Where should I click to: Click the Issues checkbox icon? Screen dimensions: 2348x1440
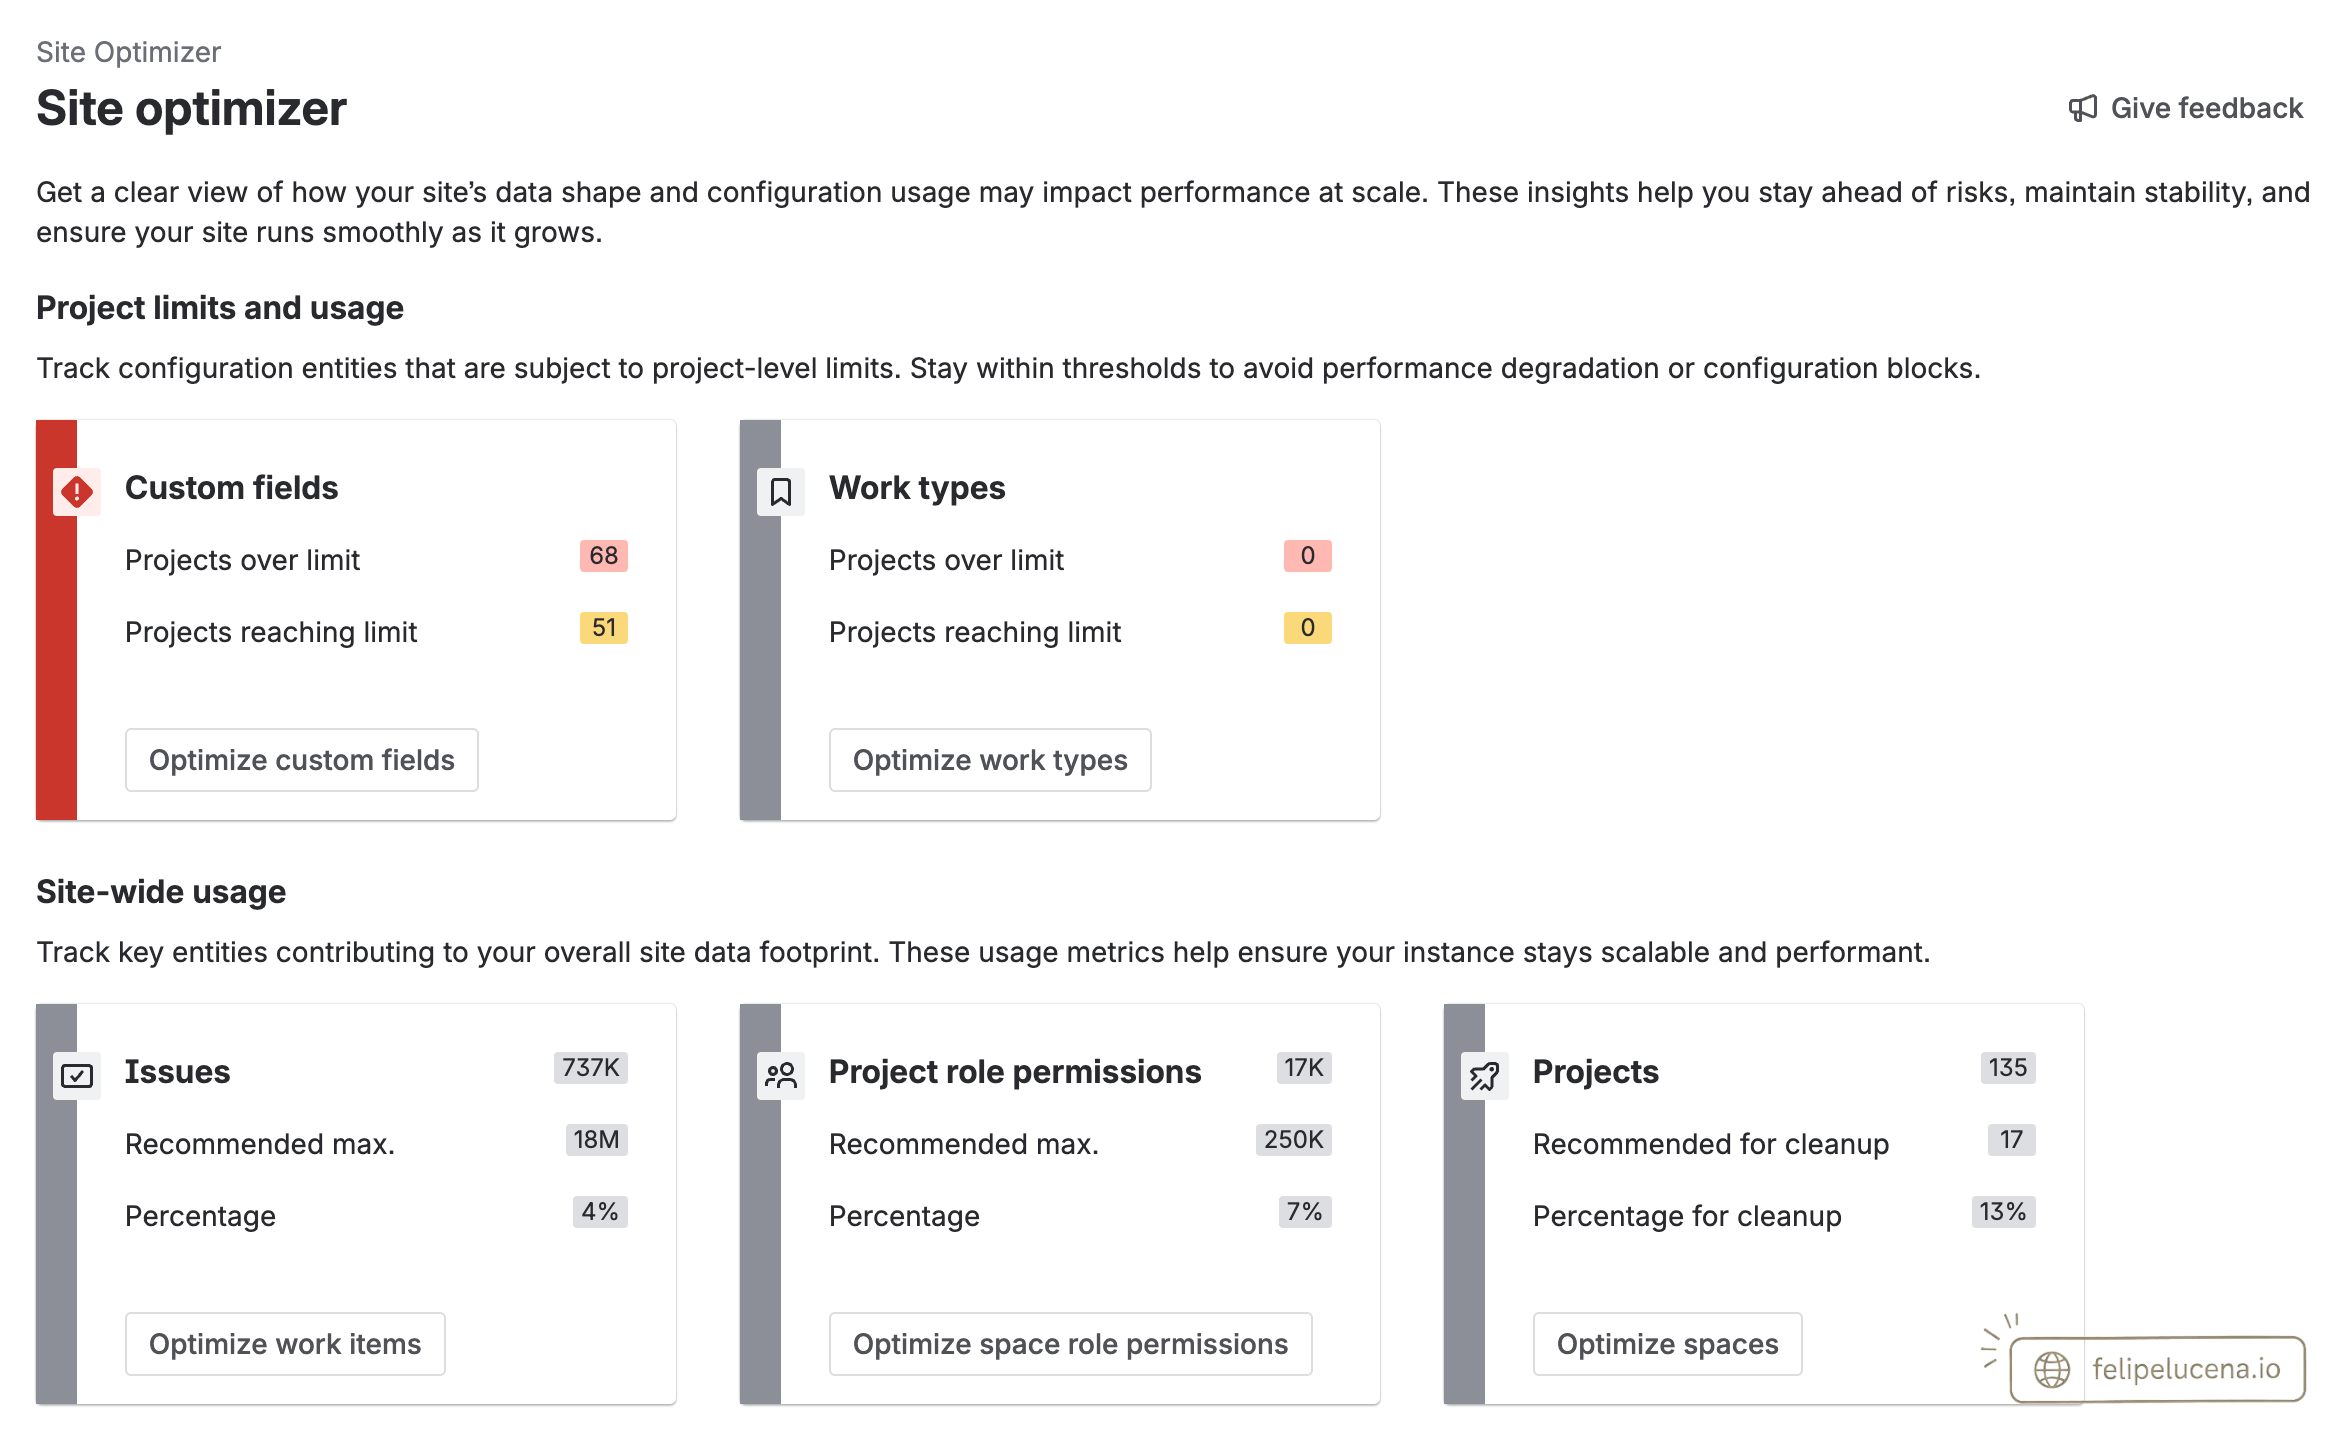click(x=77, y=1075)
